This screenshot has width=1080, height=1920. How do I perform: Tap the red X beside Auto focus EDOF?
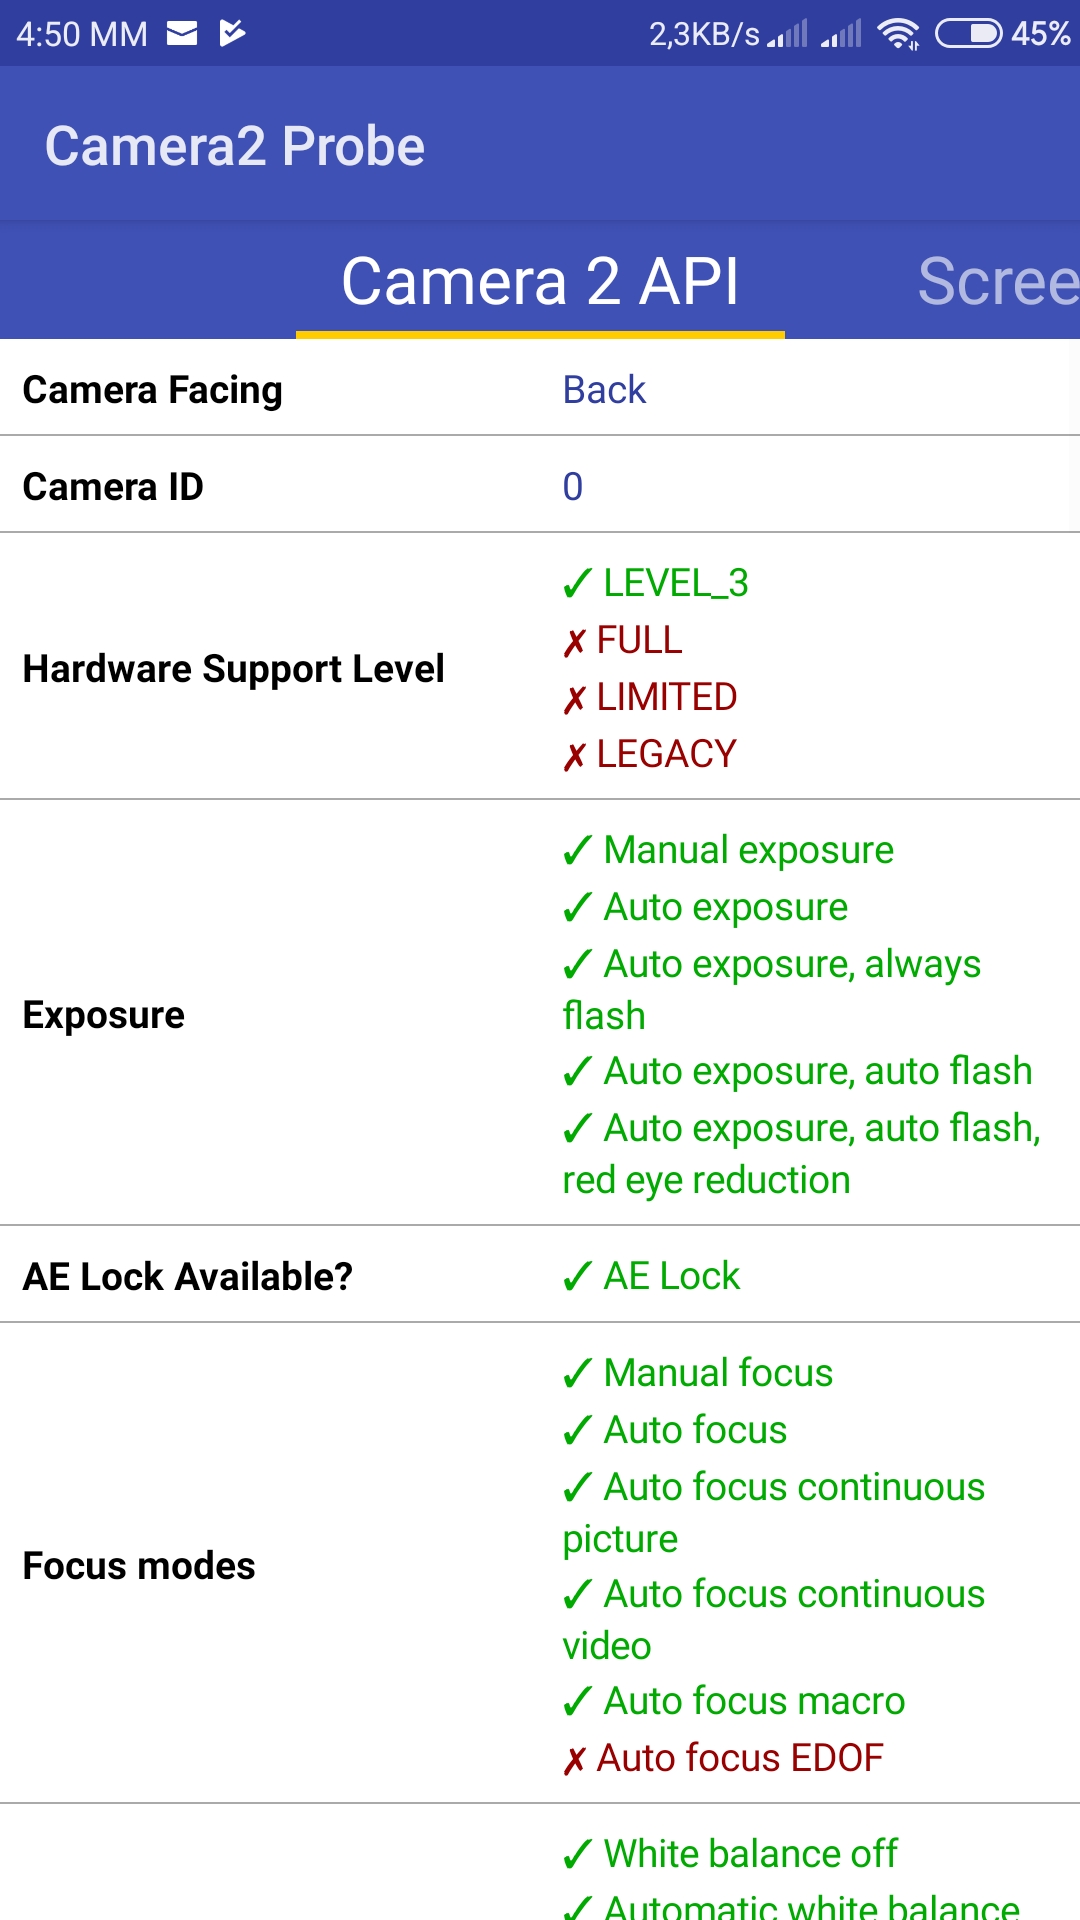[574, 1760]
